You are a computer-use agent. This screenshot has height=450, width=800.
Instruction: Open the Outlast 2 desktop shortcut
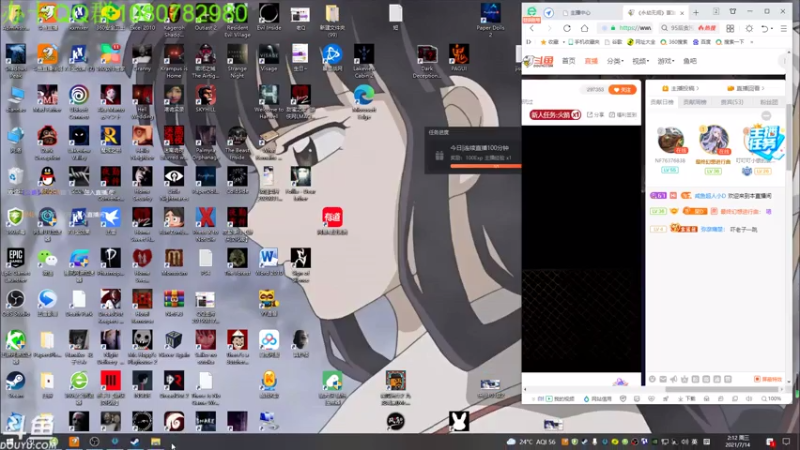coord(206,17)
